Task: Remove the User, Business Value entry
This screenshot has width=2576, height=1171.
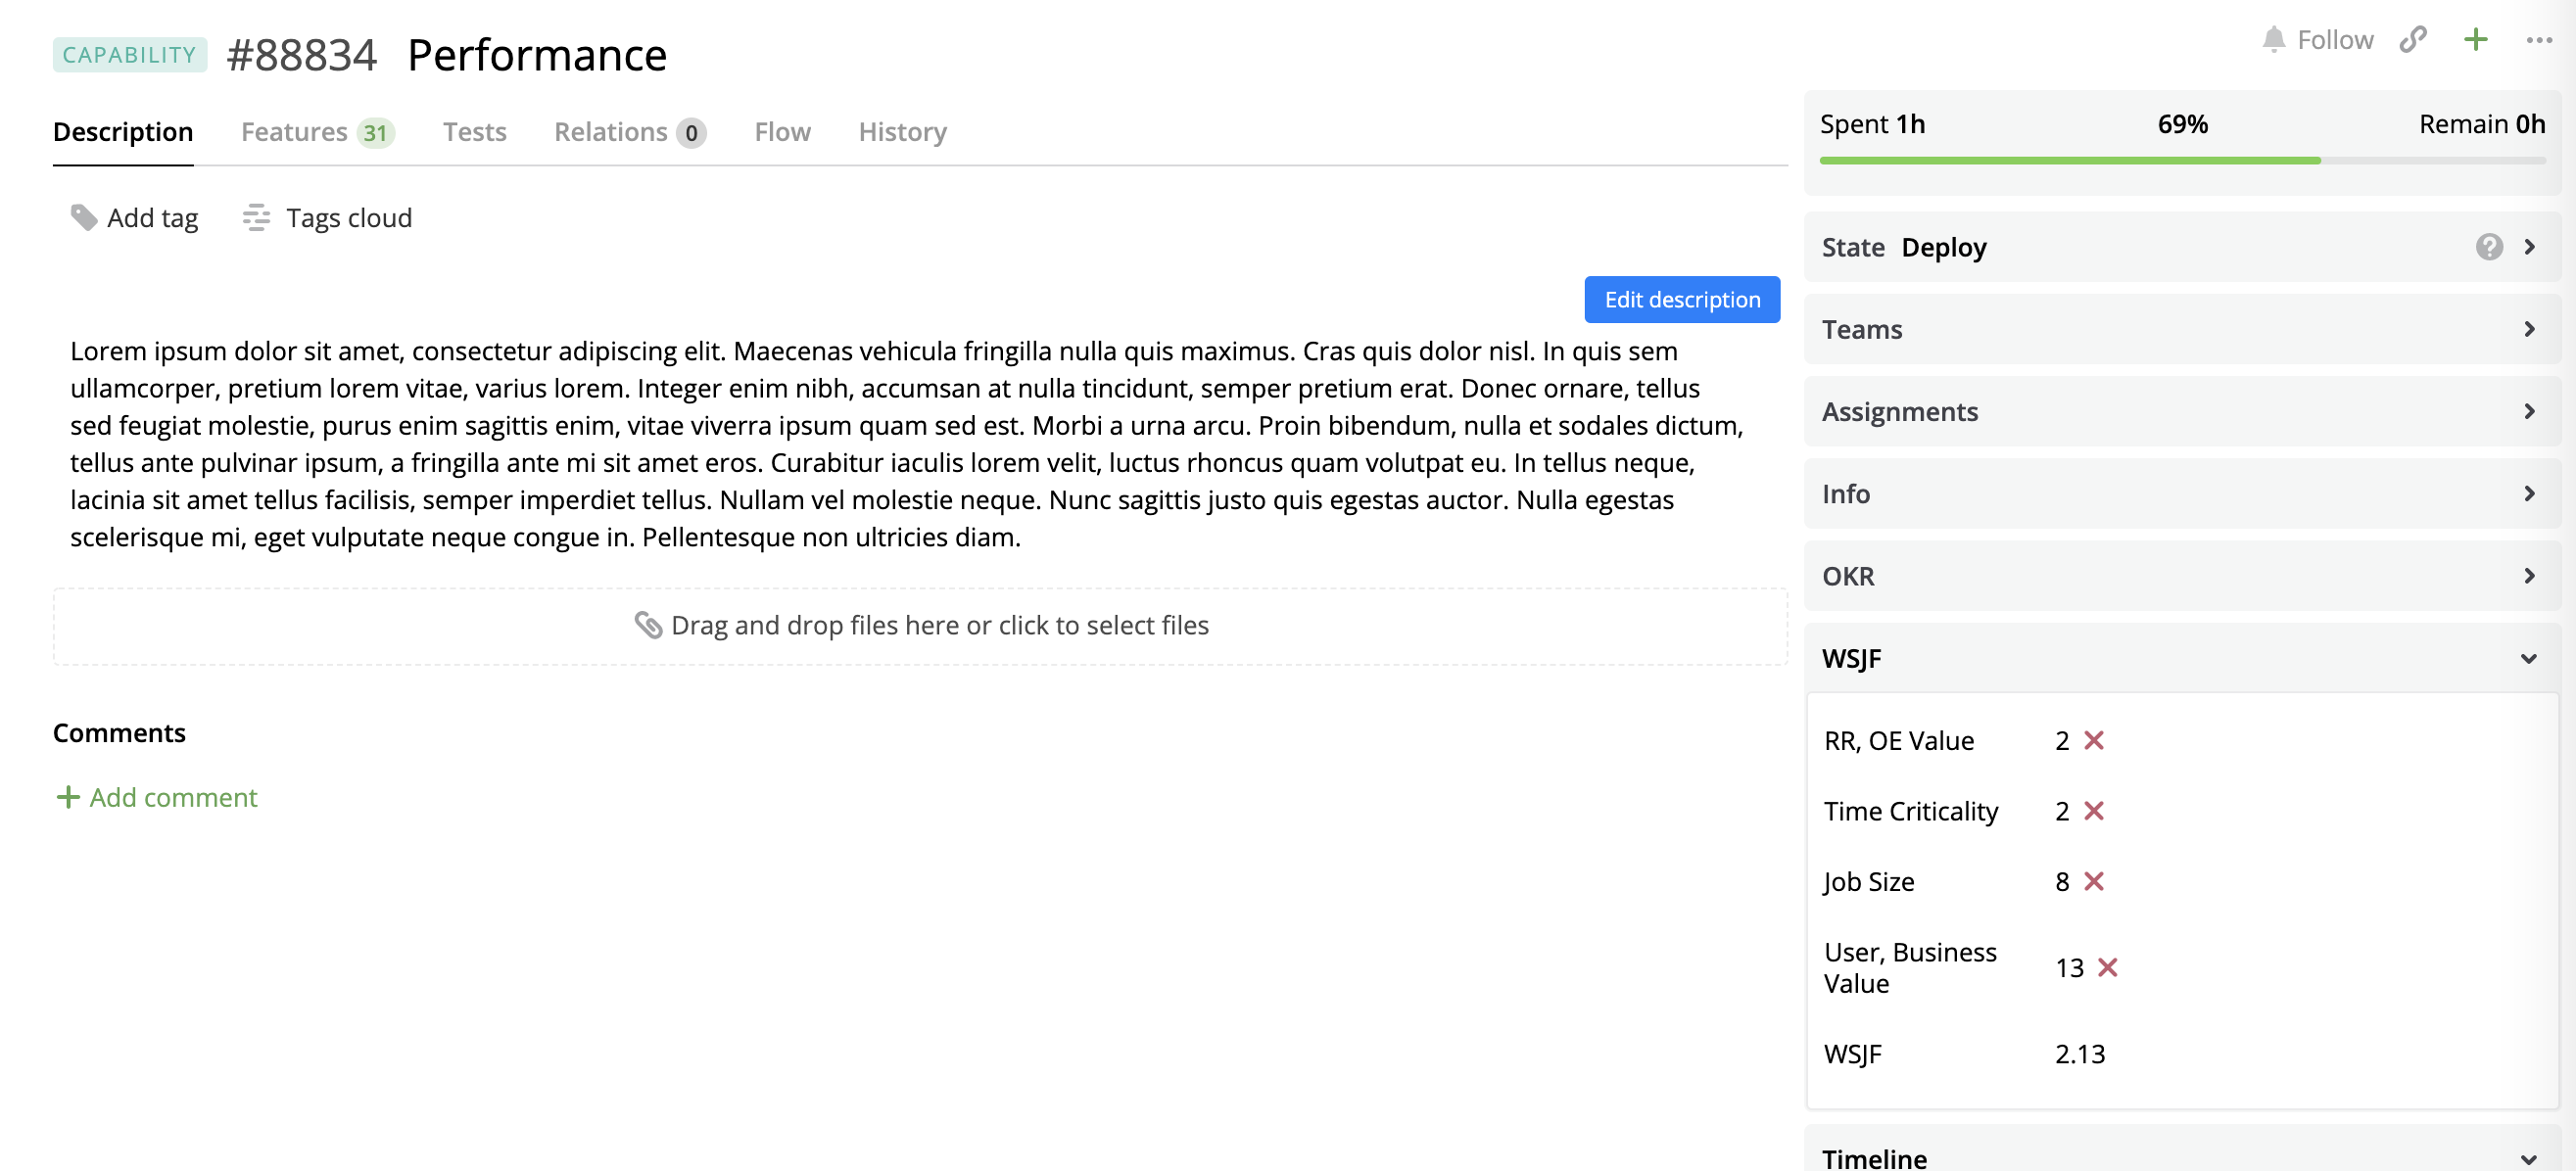Action: pyautogui.click(x=2107, y=967)
